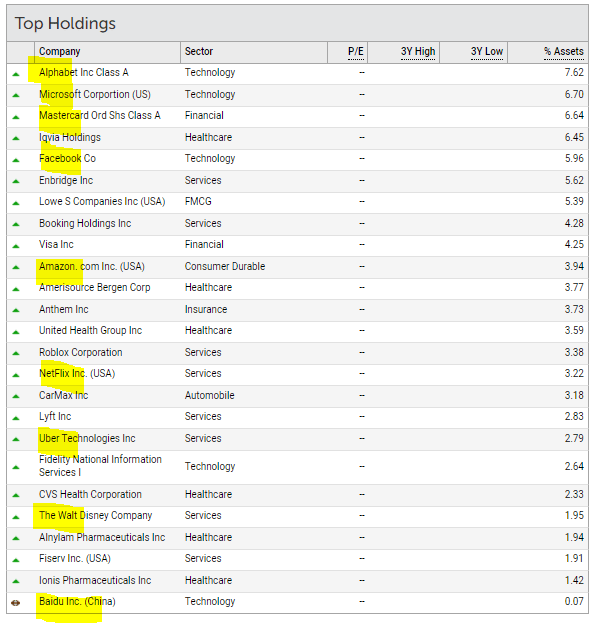
Task: Click the up arrow beside Booking Holdings Inc
Action: click(16, 224)
